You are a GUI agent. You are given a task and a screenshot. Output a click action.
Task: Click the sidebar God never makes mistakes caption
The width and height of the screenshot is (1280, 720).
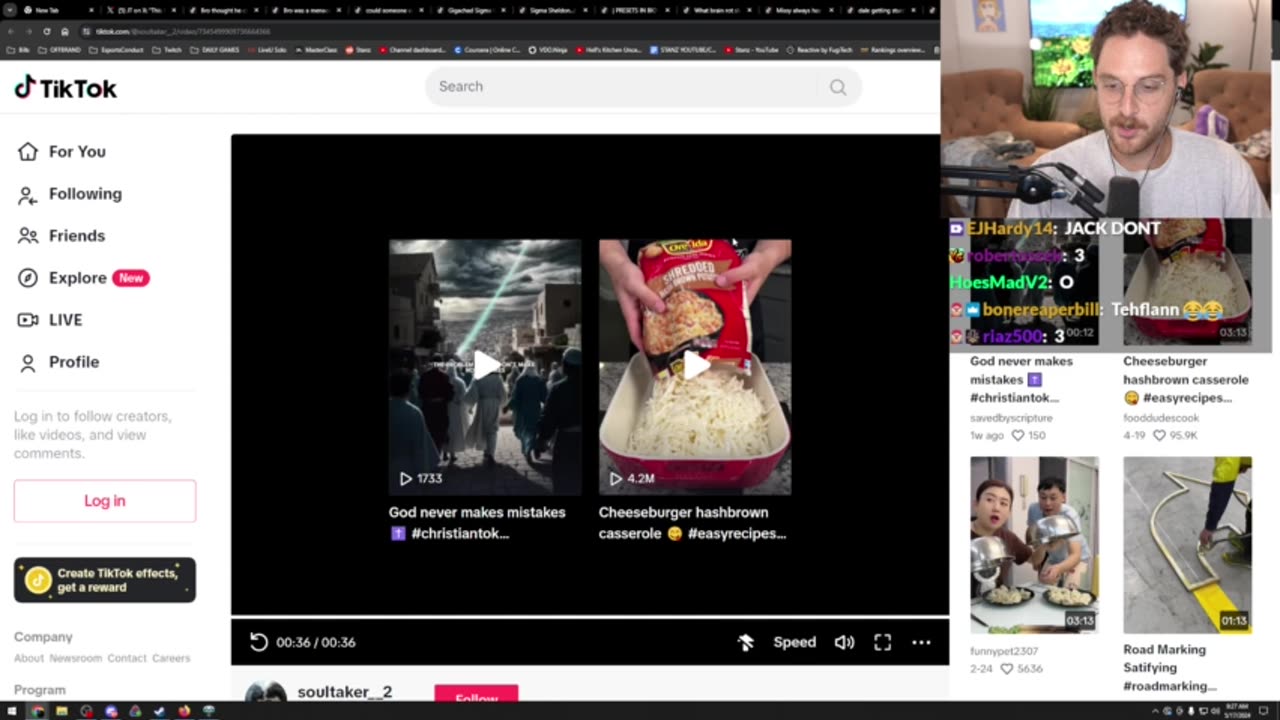1021,379
